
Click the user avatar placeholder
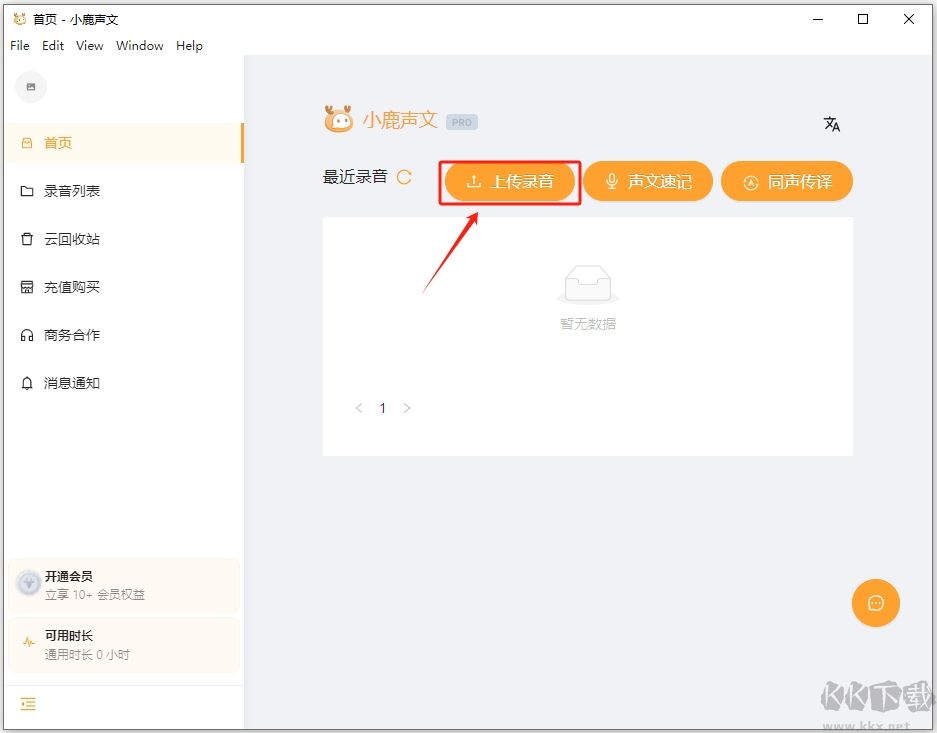(x=30, y=87)
